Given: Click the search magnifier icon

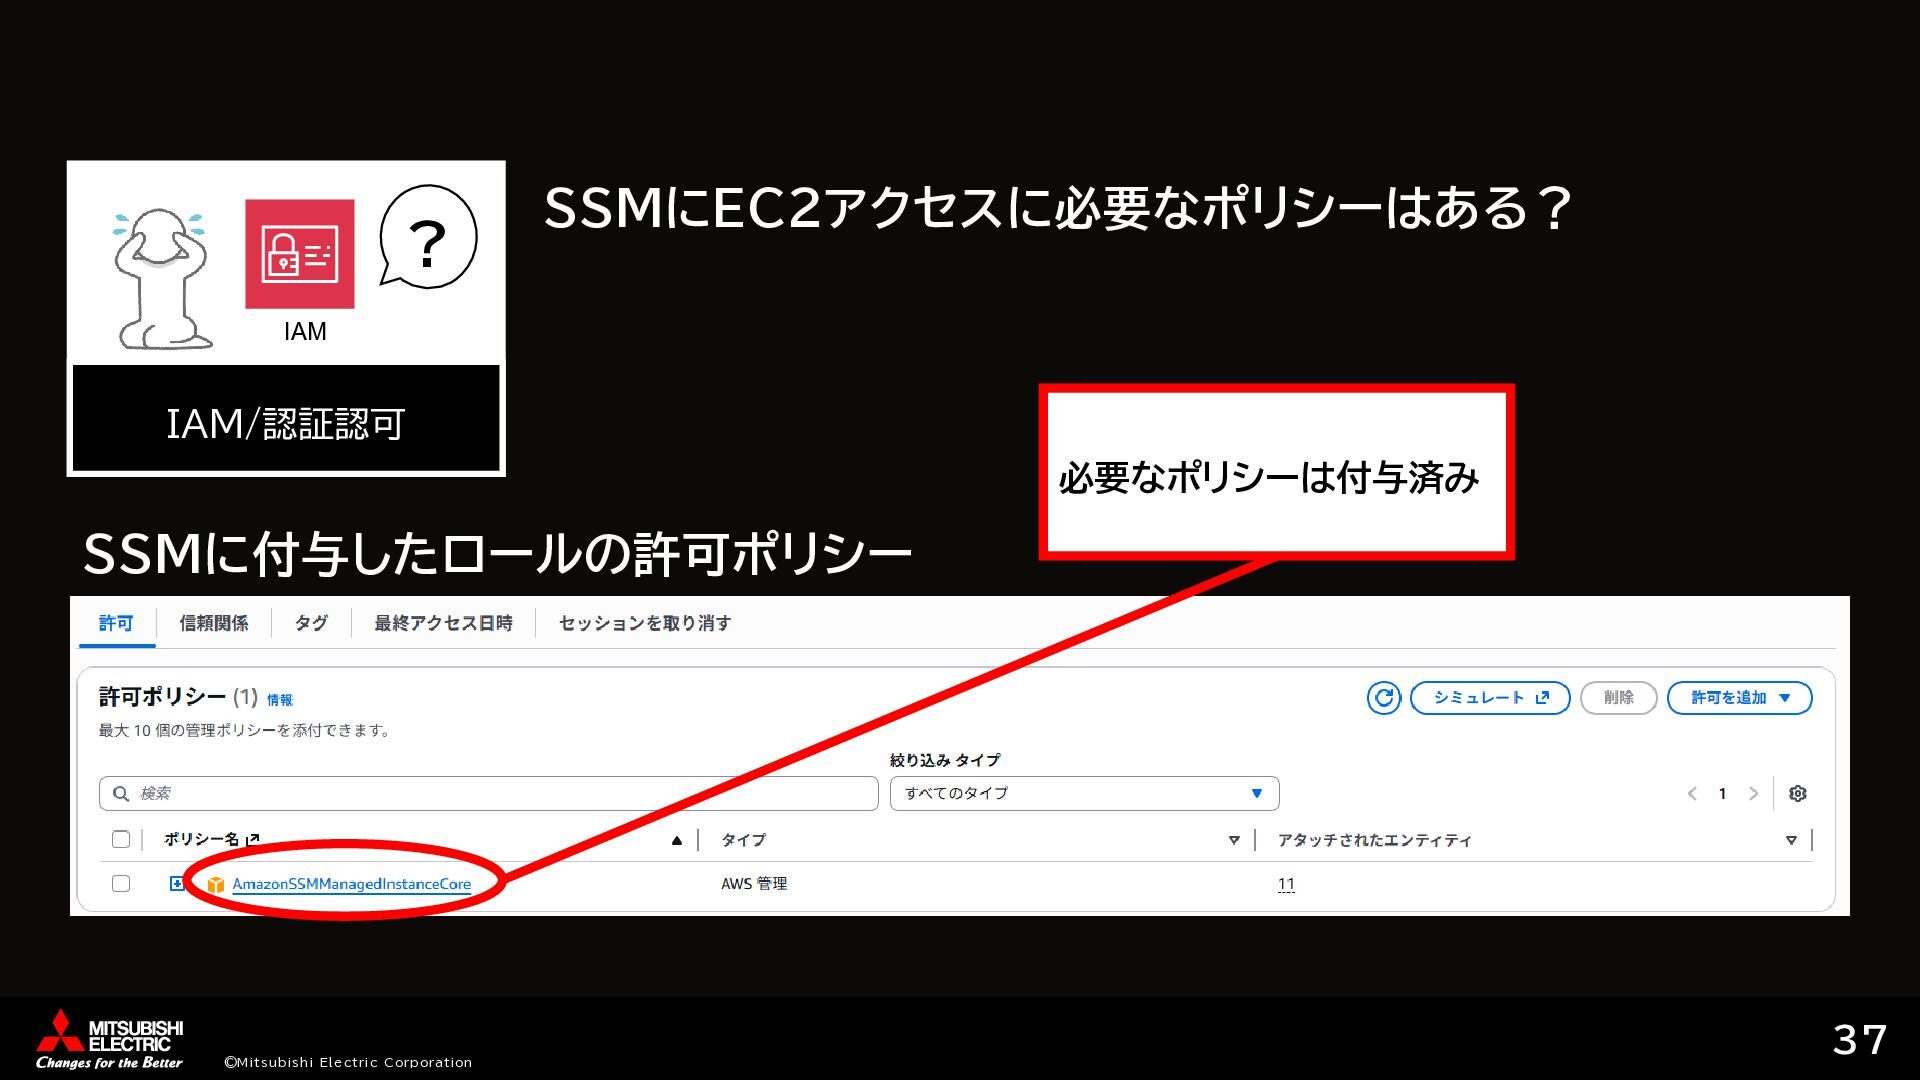Looking at the screenshot, I should [x=121, y=793].
